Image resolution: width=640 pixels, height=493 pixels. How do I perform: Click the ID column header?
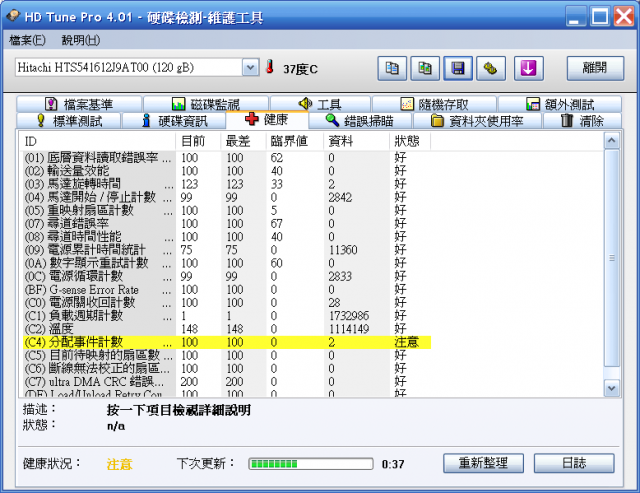98,141
